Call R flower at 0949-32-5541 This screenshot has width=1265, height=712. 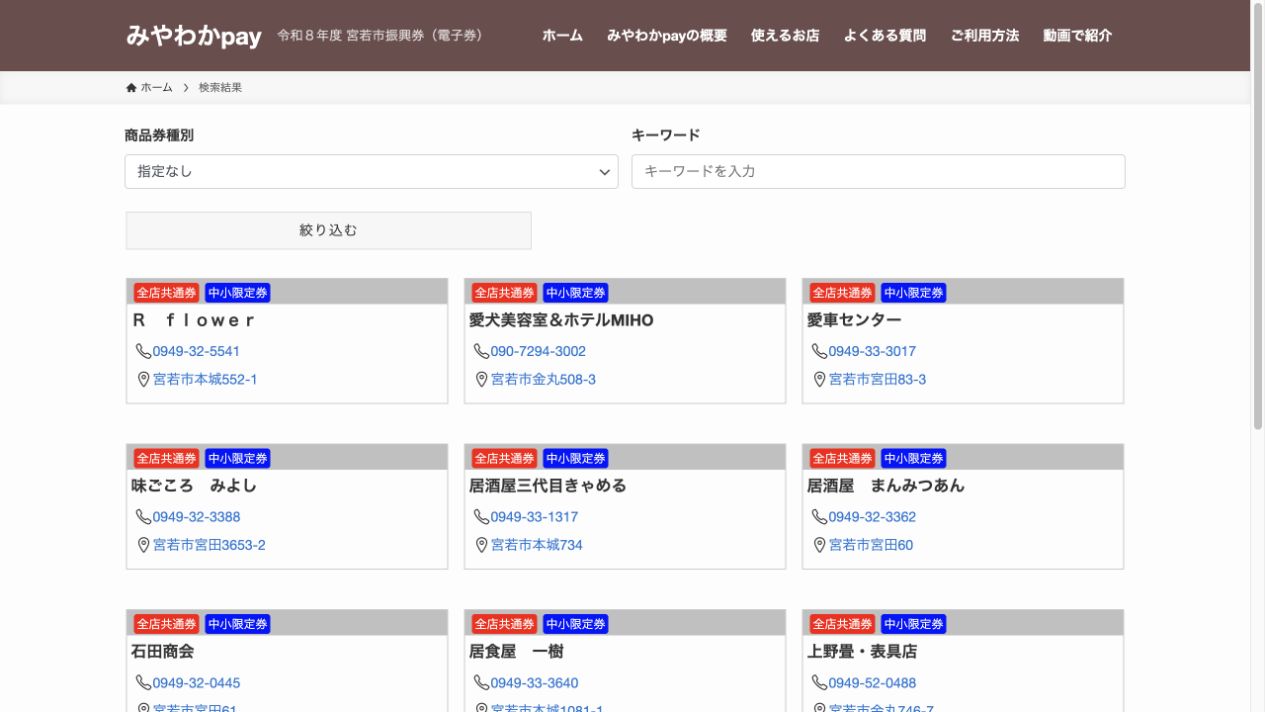tap(196, 351)
